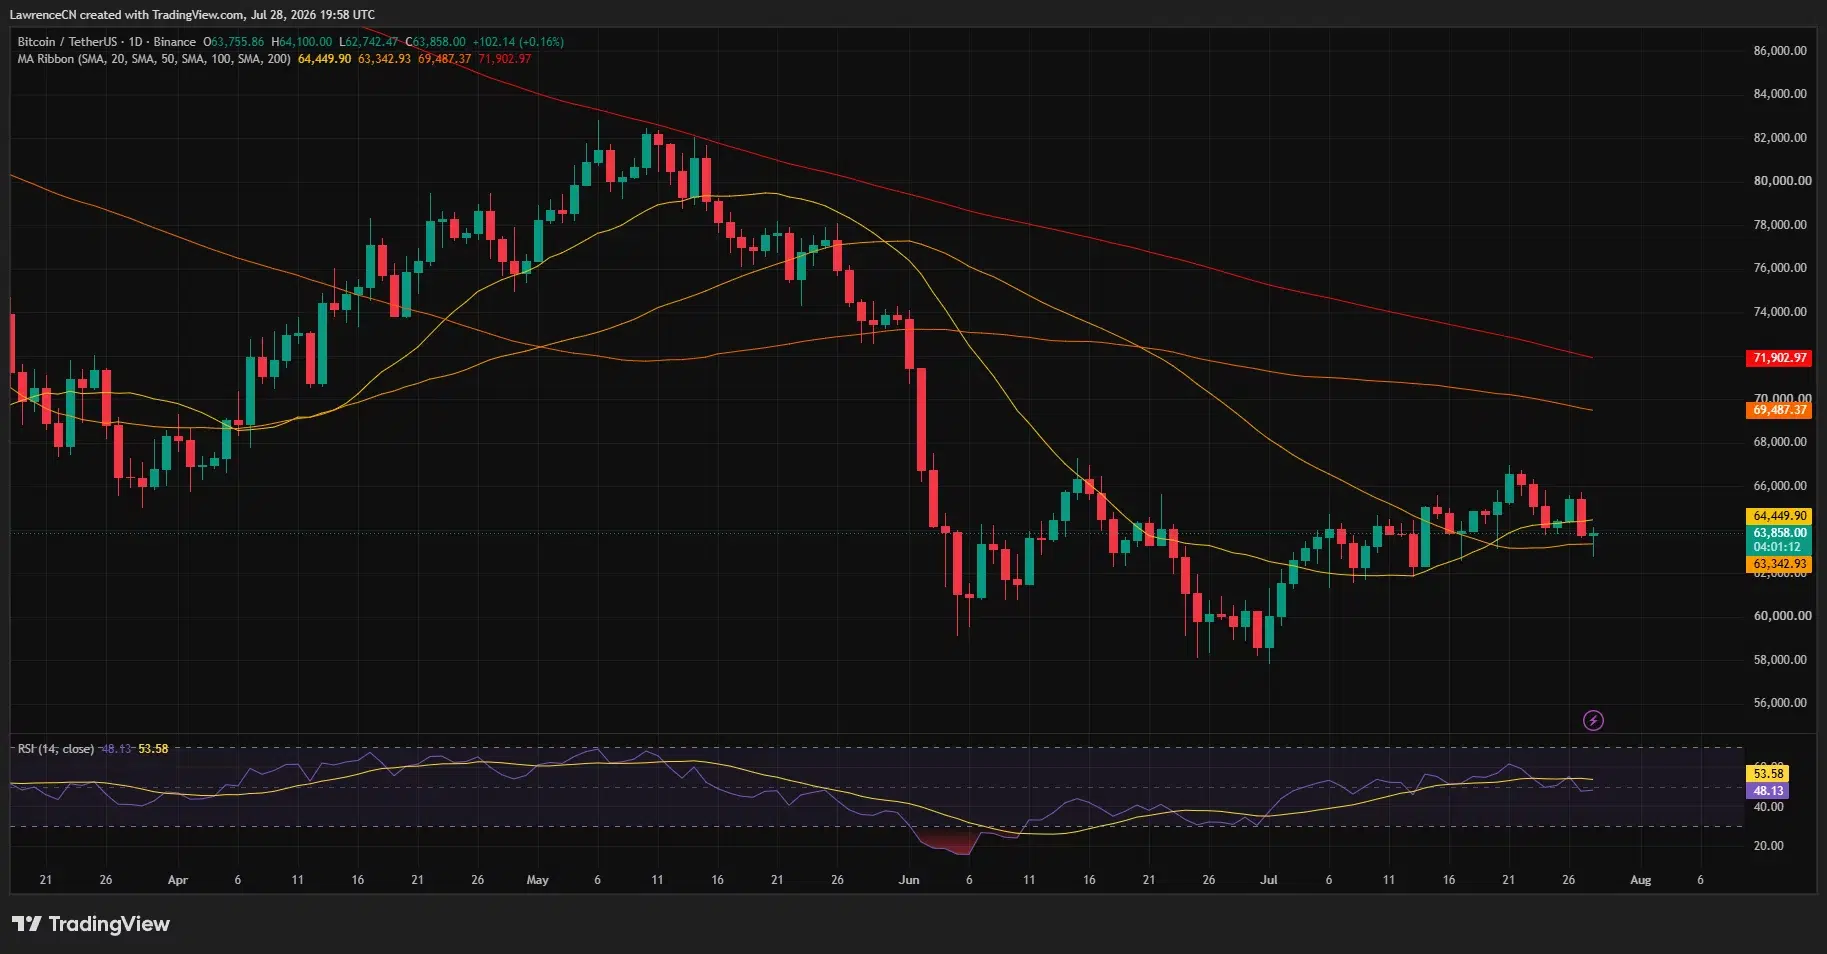Click the Jul label on time axis
The width and height of the screenshot is (1827, 954).
tap(1268, 881)
